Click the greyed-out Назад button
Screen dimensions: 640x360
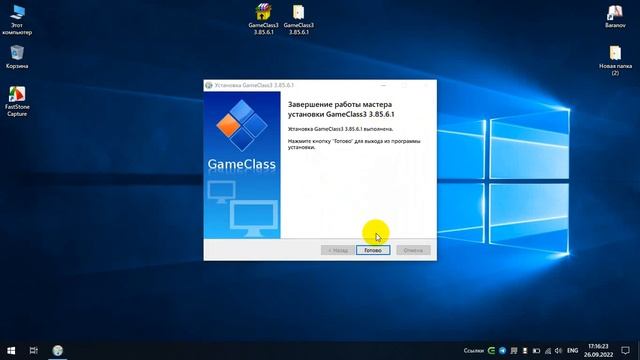338,250
